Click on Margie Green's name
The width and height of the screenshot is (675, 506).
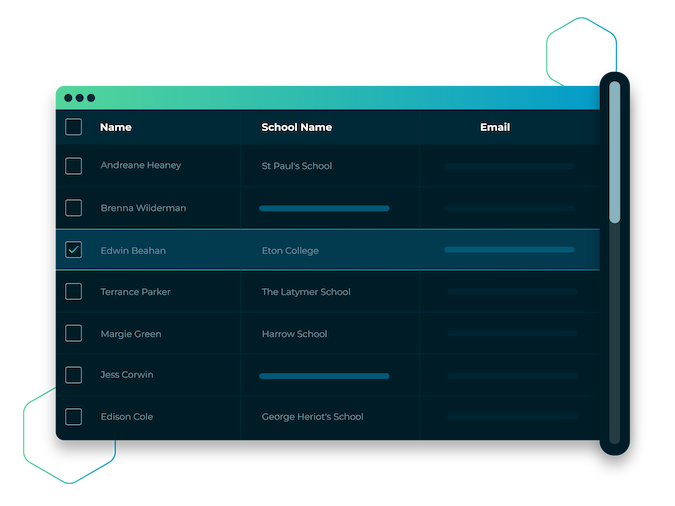[x=131, y=334]
